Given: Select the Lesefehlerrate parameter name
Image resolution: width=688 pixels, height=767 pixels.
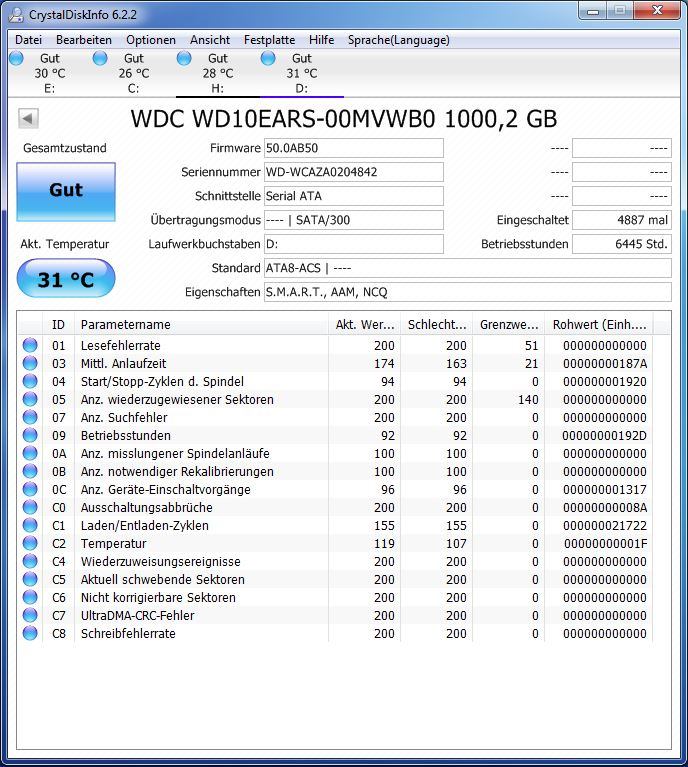Looking at the screenshot, I should 120,345.
